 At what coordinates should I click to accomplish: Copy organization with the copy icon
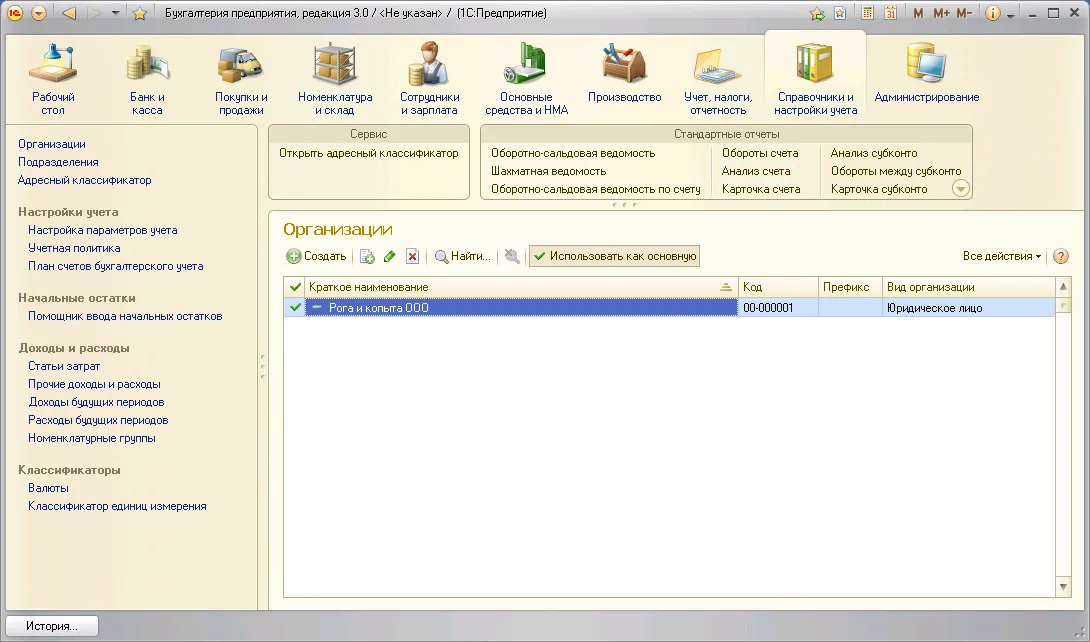[367, 256]
